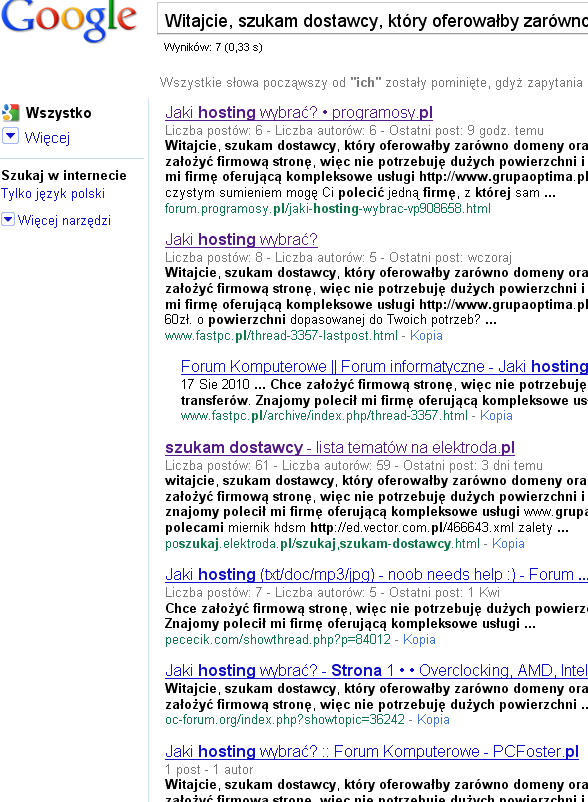Image resolution: width=588 pixels, height=802 pixels.
Task: Click 'Liczba postów: 8 - Liczba autorów: 5' line
Action: click(x=338, y=257)
